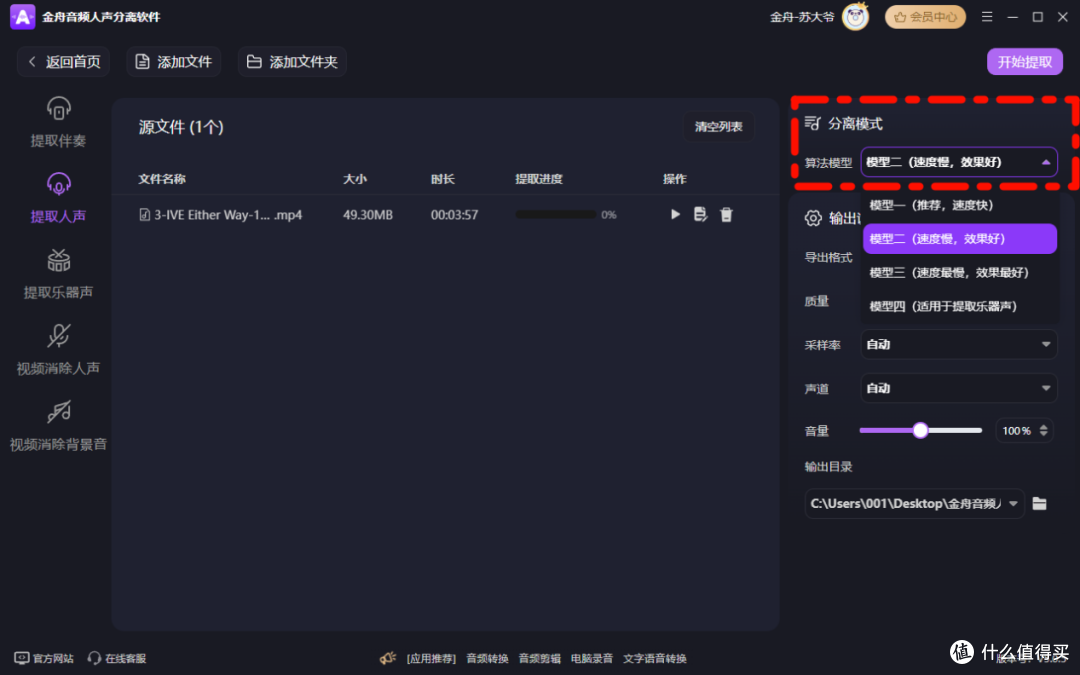This screenshot has width=1080, height=675.
Task: Play the 3-IVE Either Way file
Action: [675, 214]
